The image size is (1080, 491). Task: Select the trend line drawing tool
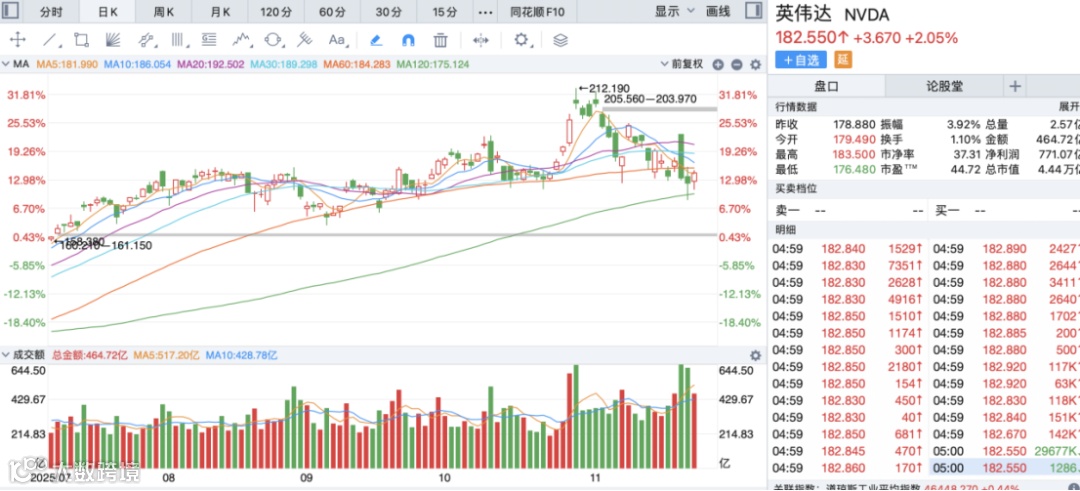pyautogui.click(x=49, y=40)
